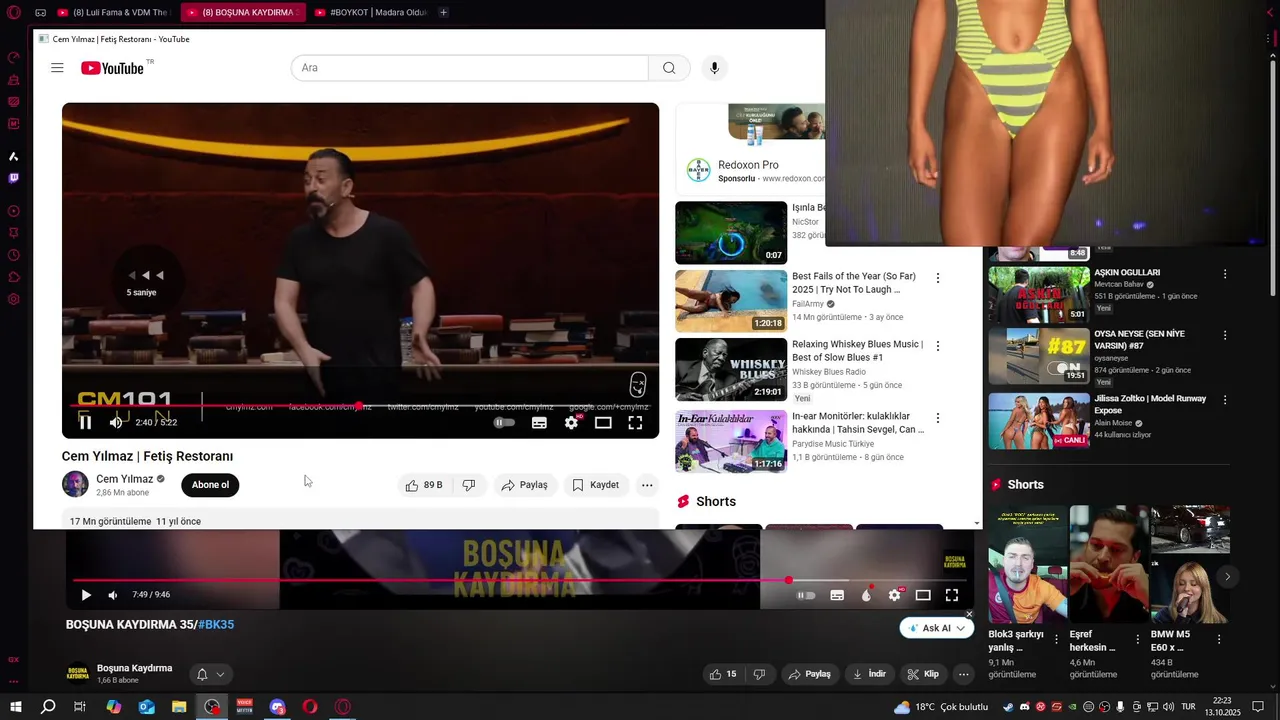This screenshot has width=1280, height=720.
Task: Open a new browser tab with plus
Action: [443, 13]
